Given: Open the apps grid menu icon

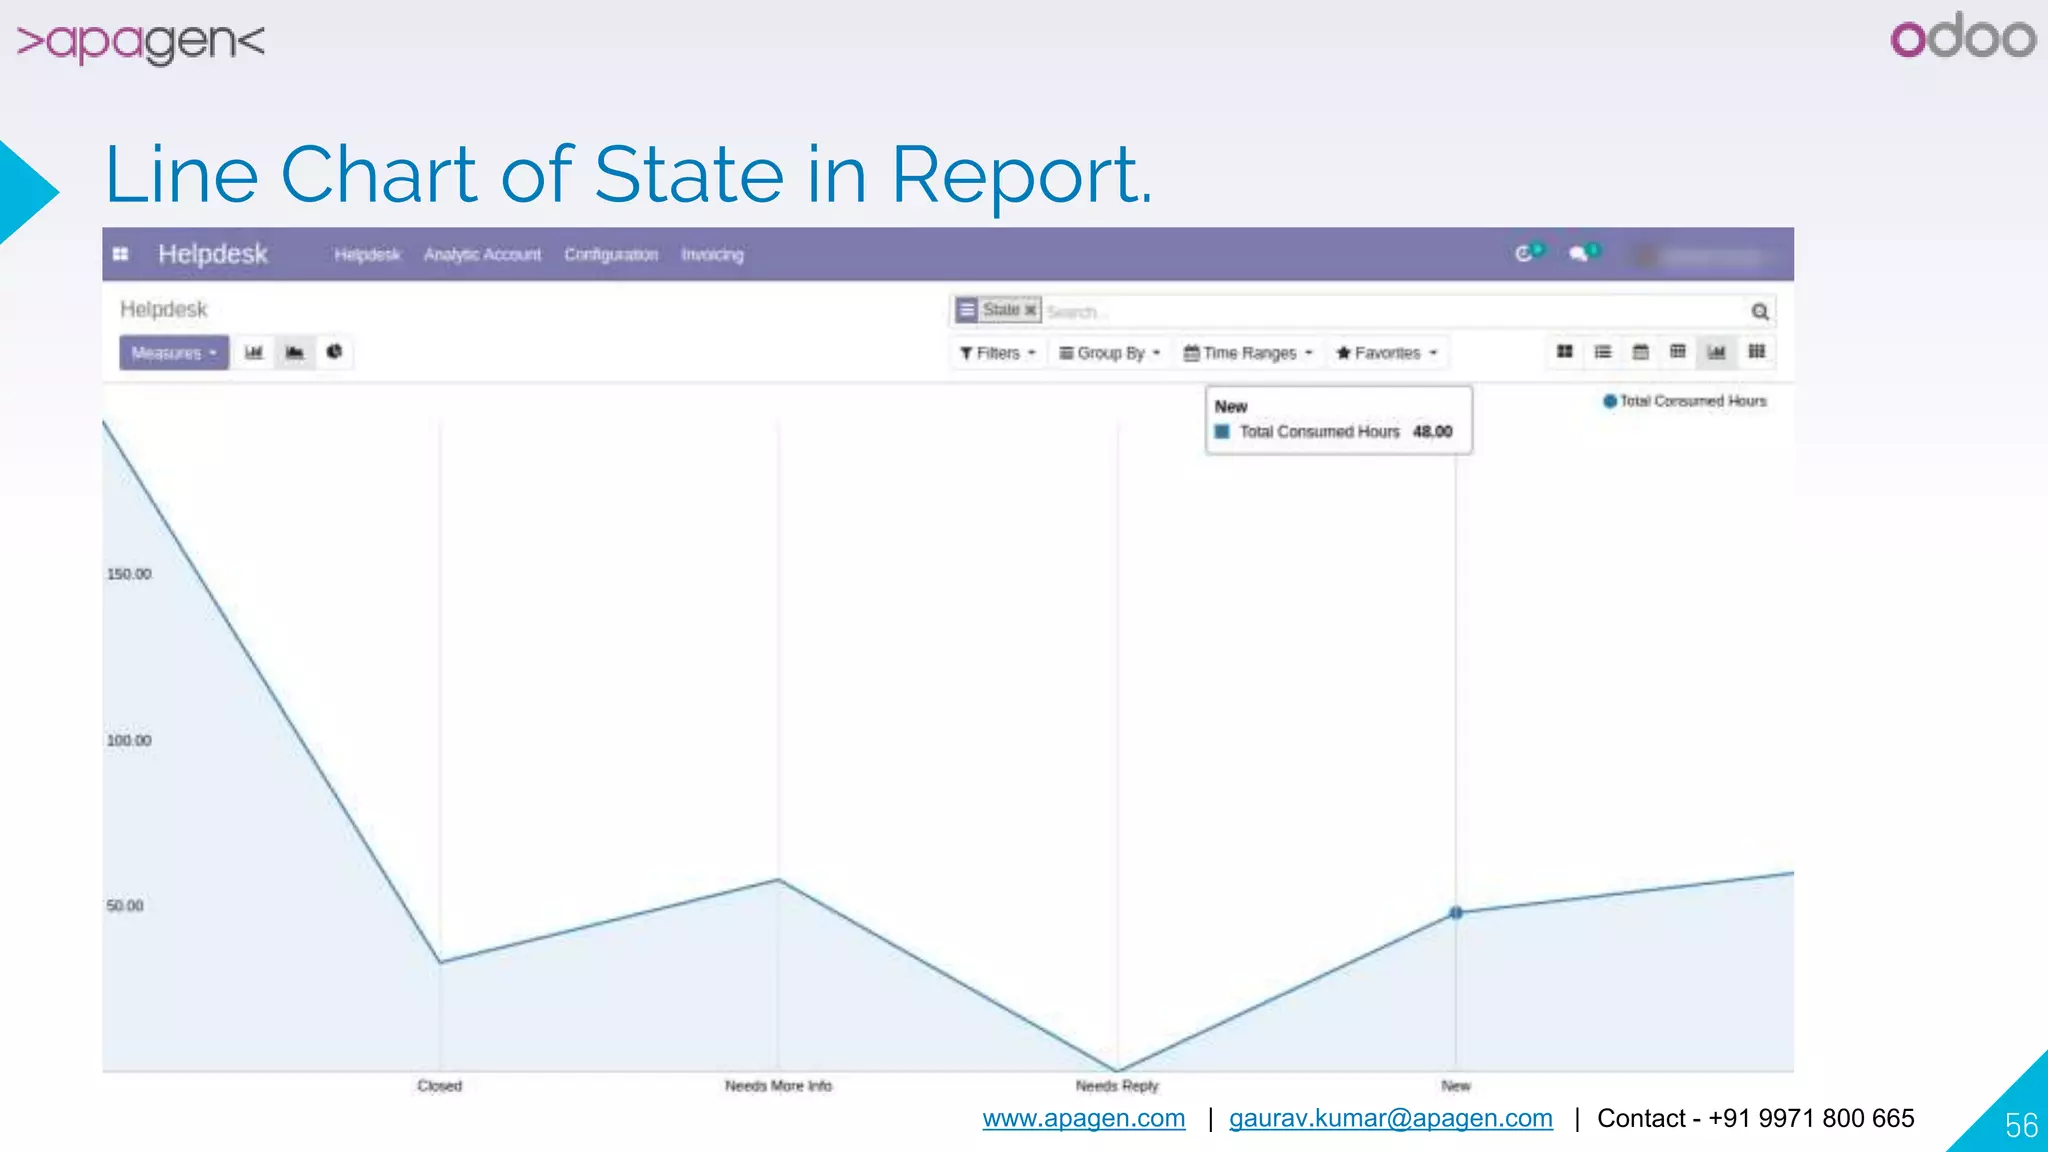Looking at the screenshot, I should [121, 254].
